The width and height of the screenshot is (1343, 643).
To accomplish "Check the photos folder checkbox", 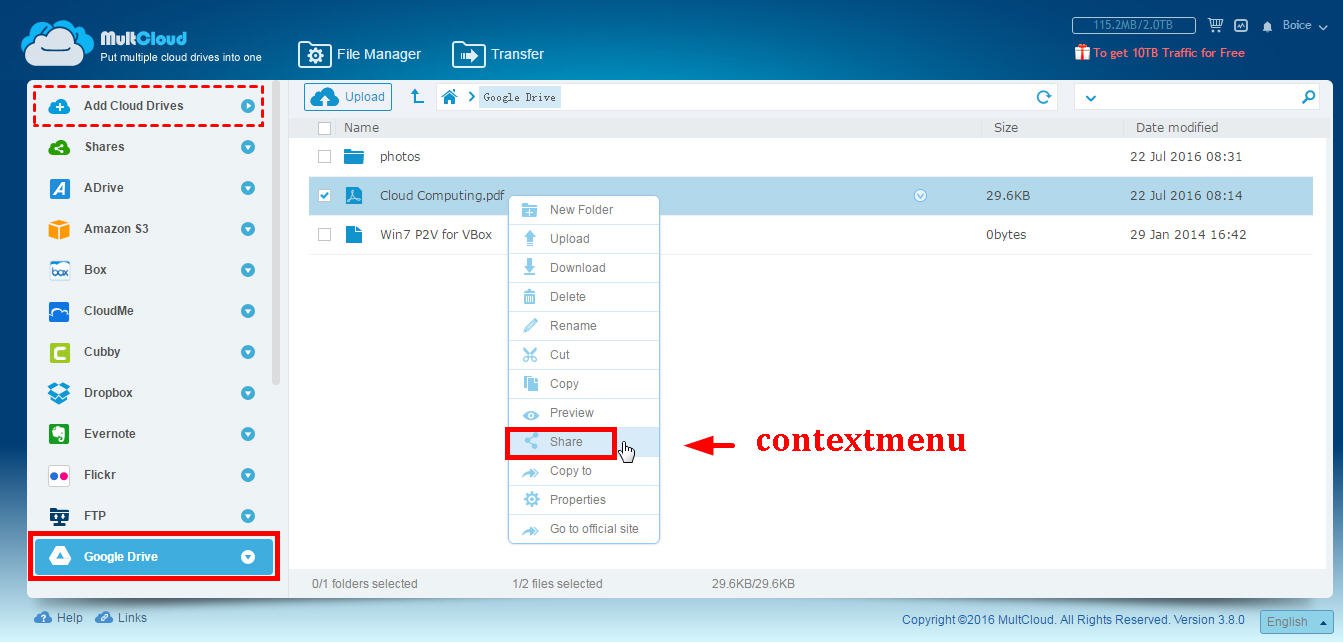I will coord(324,157).
